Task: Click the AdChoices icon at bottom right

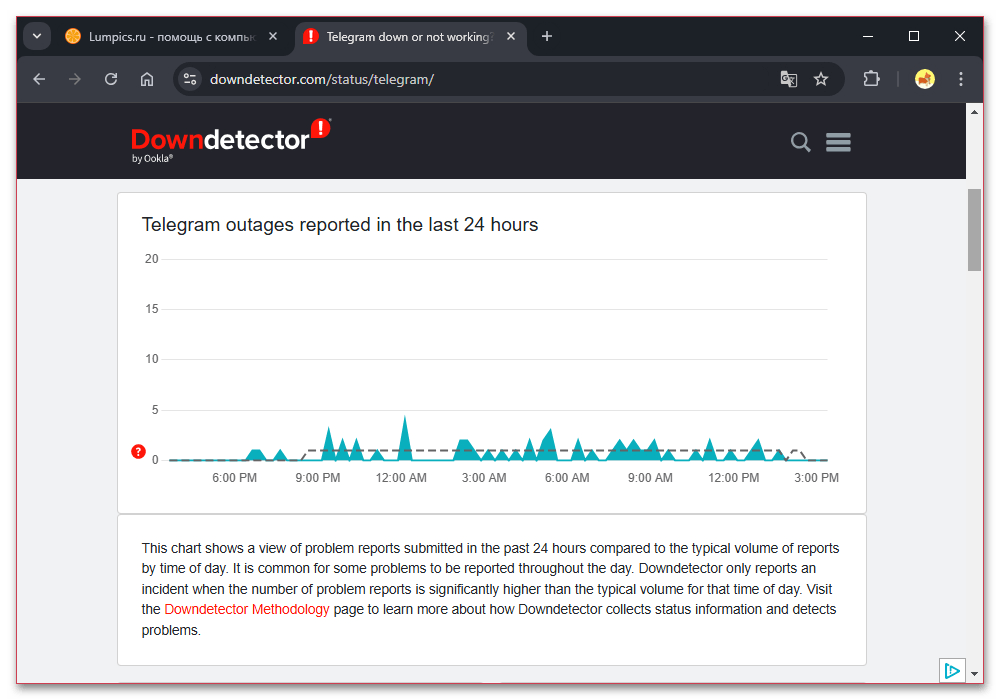Action: (952, 671)
